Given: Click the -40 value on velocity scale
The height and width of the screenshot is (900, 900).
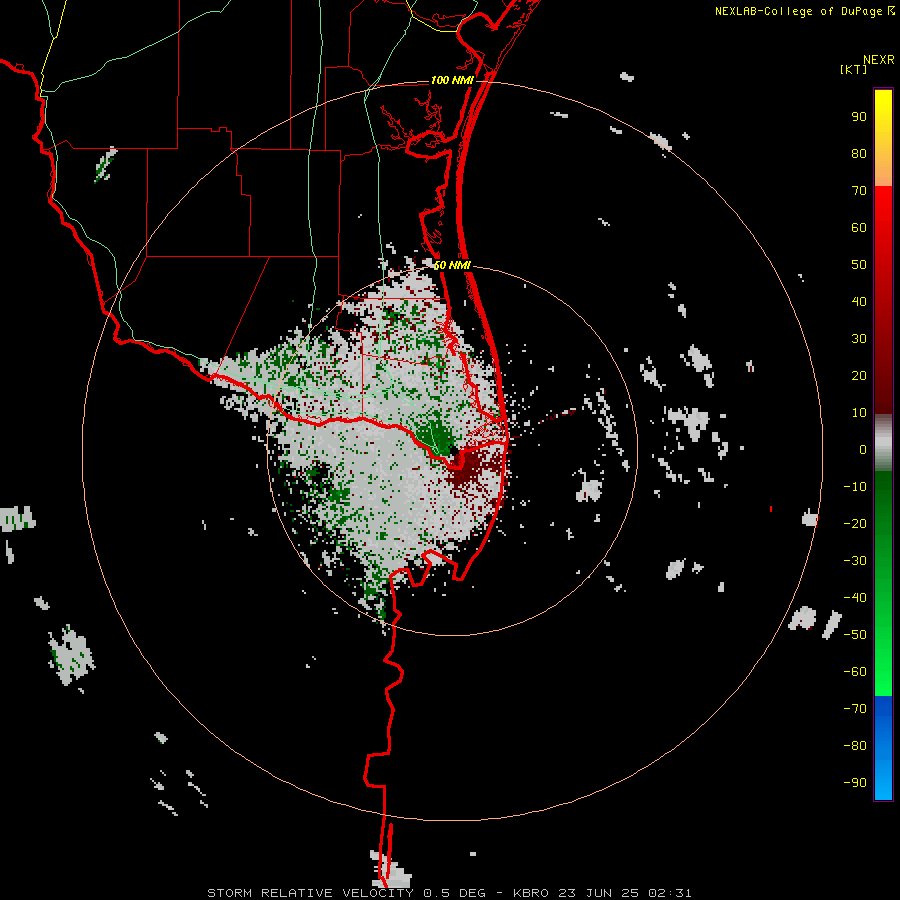Looking at the screenshot, I should point(855,598).
